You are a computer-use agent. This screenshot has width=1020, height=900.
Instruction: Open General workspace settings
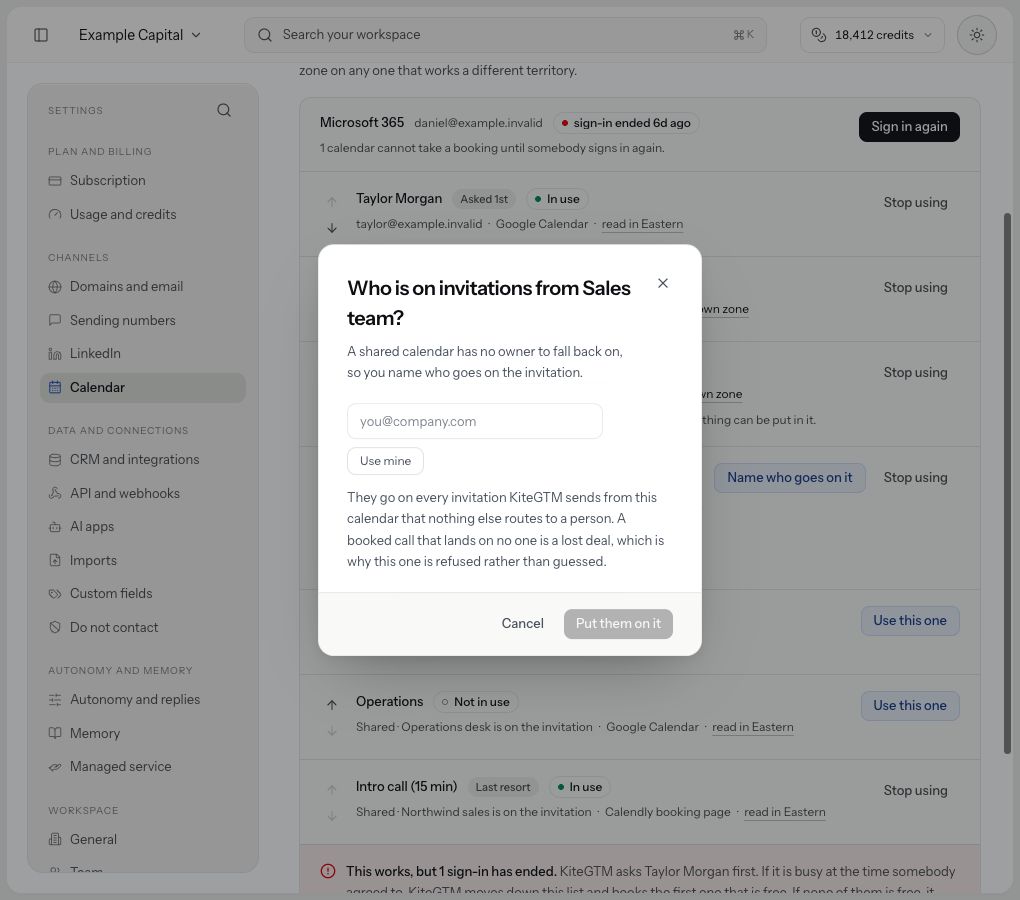143,840
